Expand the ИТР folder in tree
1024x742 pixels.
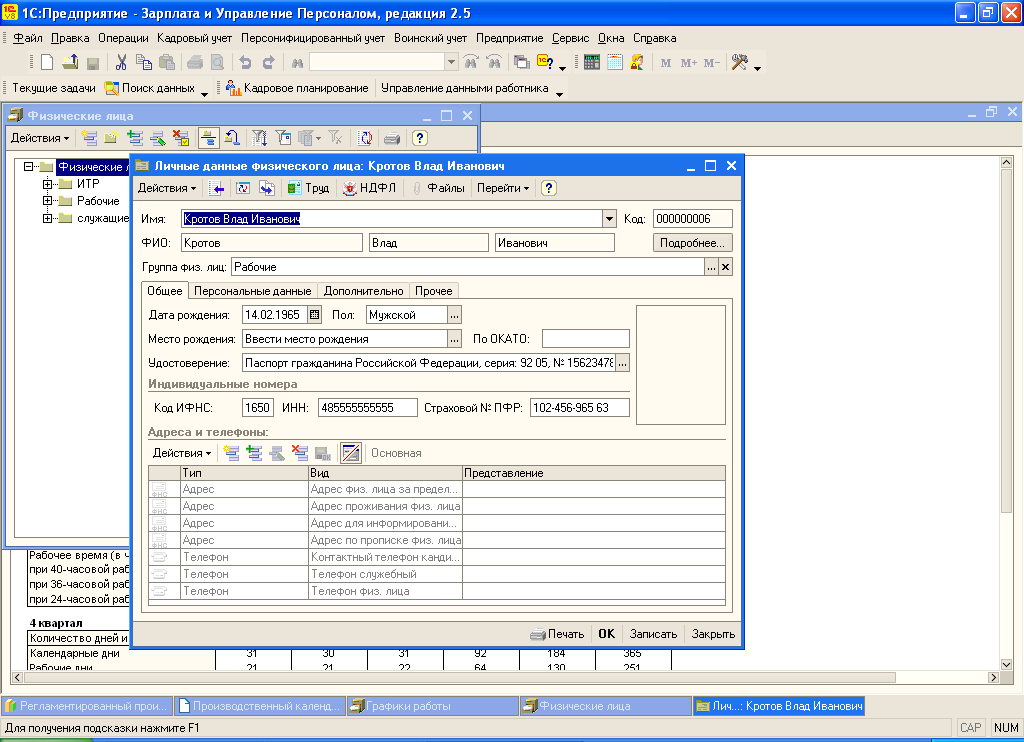47,184
